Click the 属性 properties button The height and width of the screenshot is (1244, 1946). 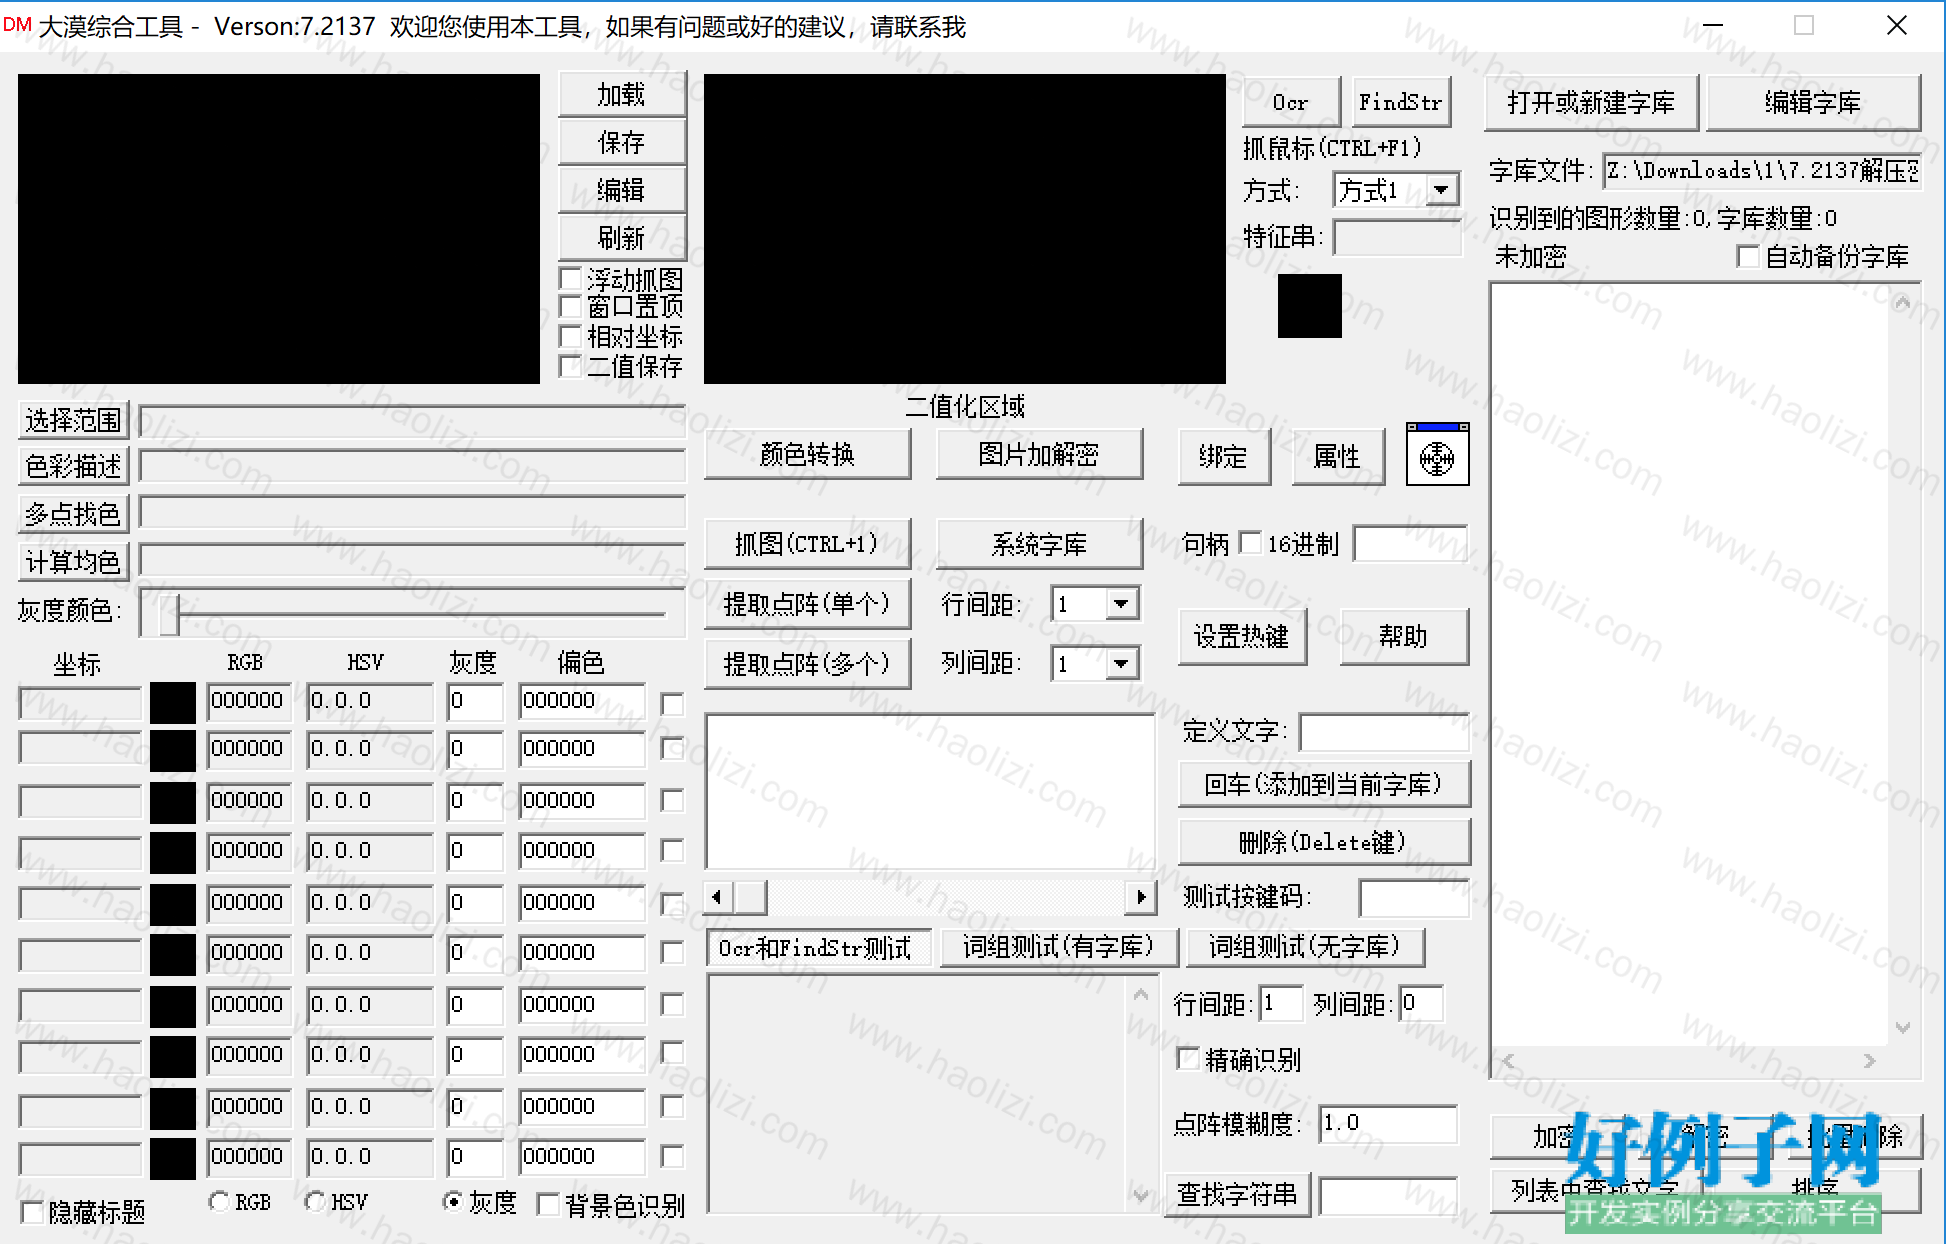point(1338,457)
